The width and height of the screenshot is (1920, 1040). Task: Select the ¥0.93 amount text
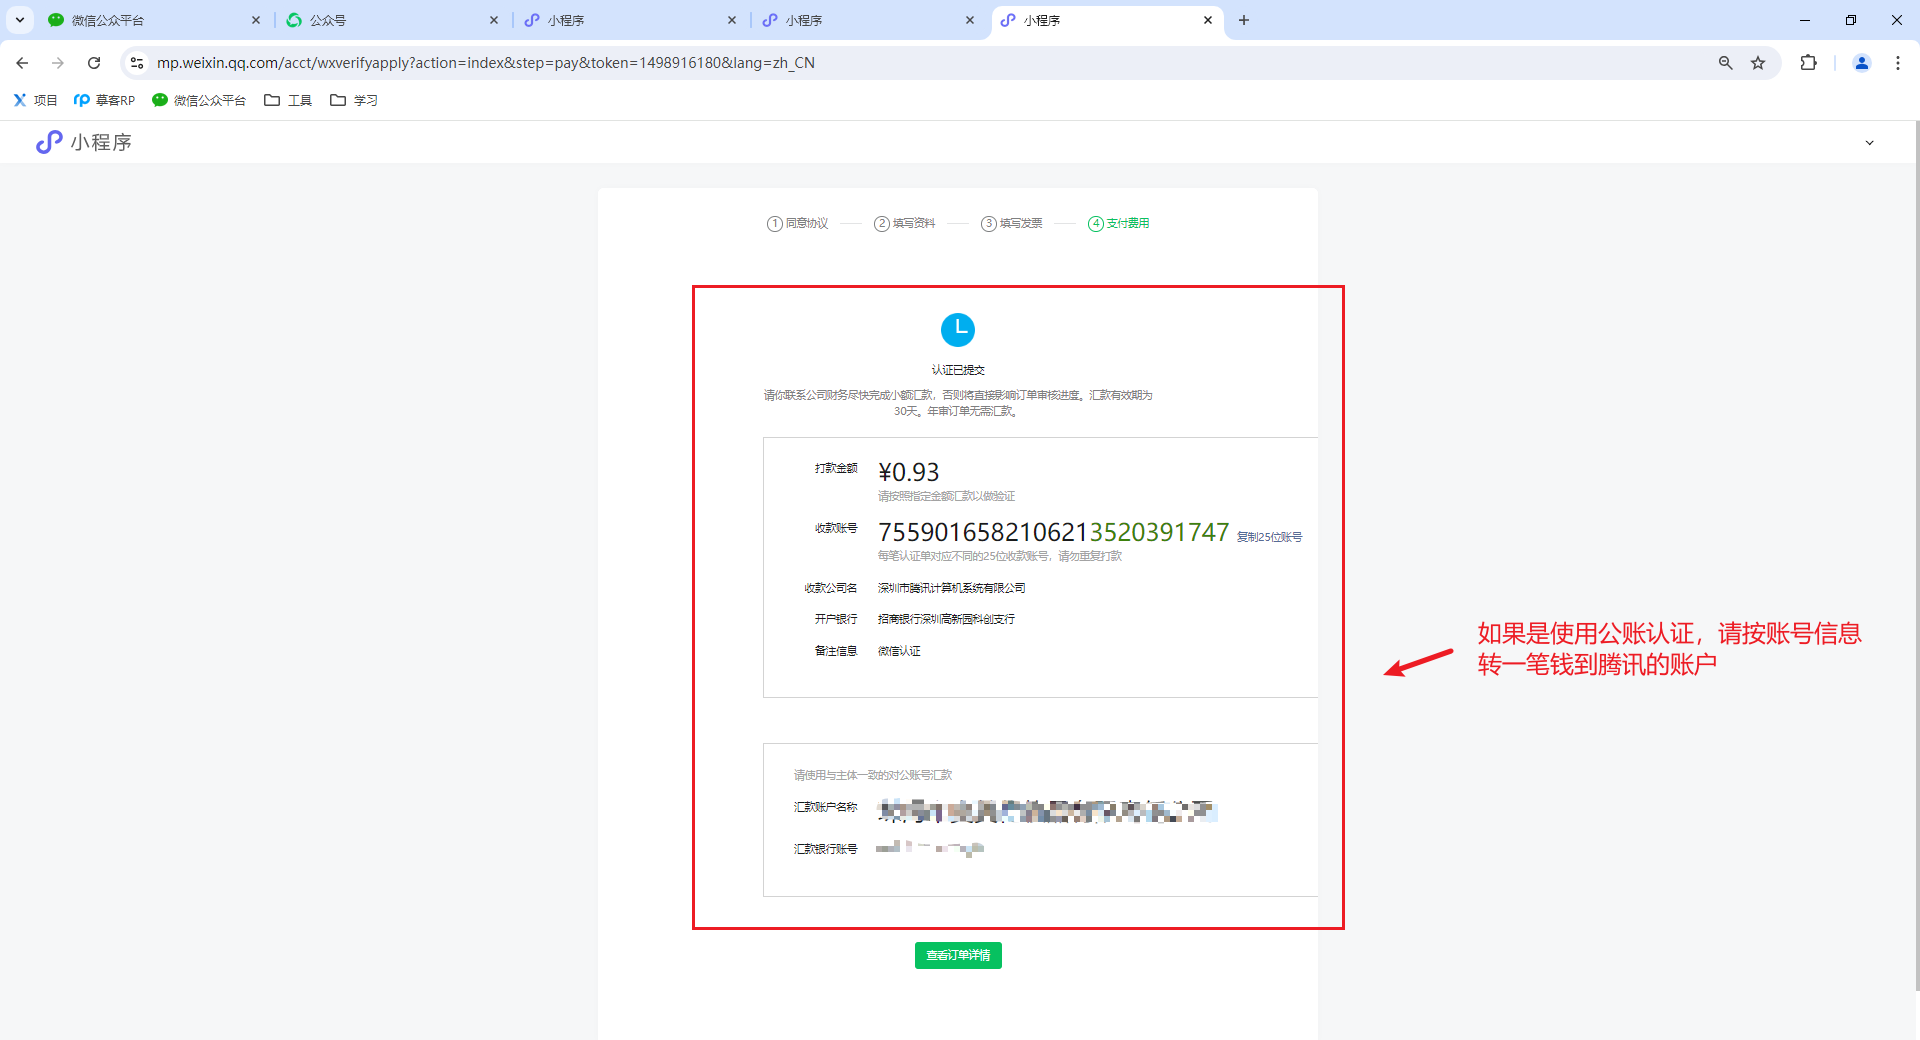pos(908,472)
